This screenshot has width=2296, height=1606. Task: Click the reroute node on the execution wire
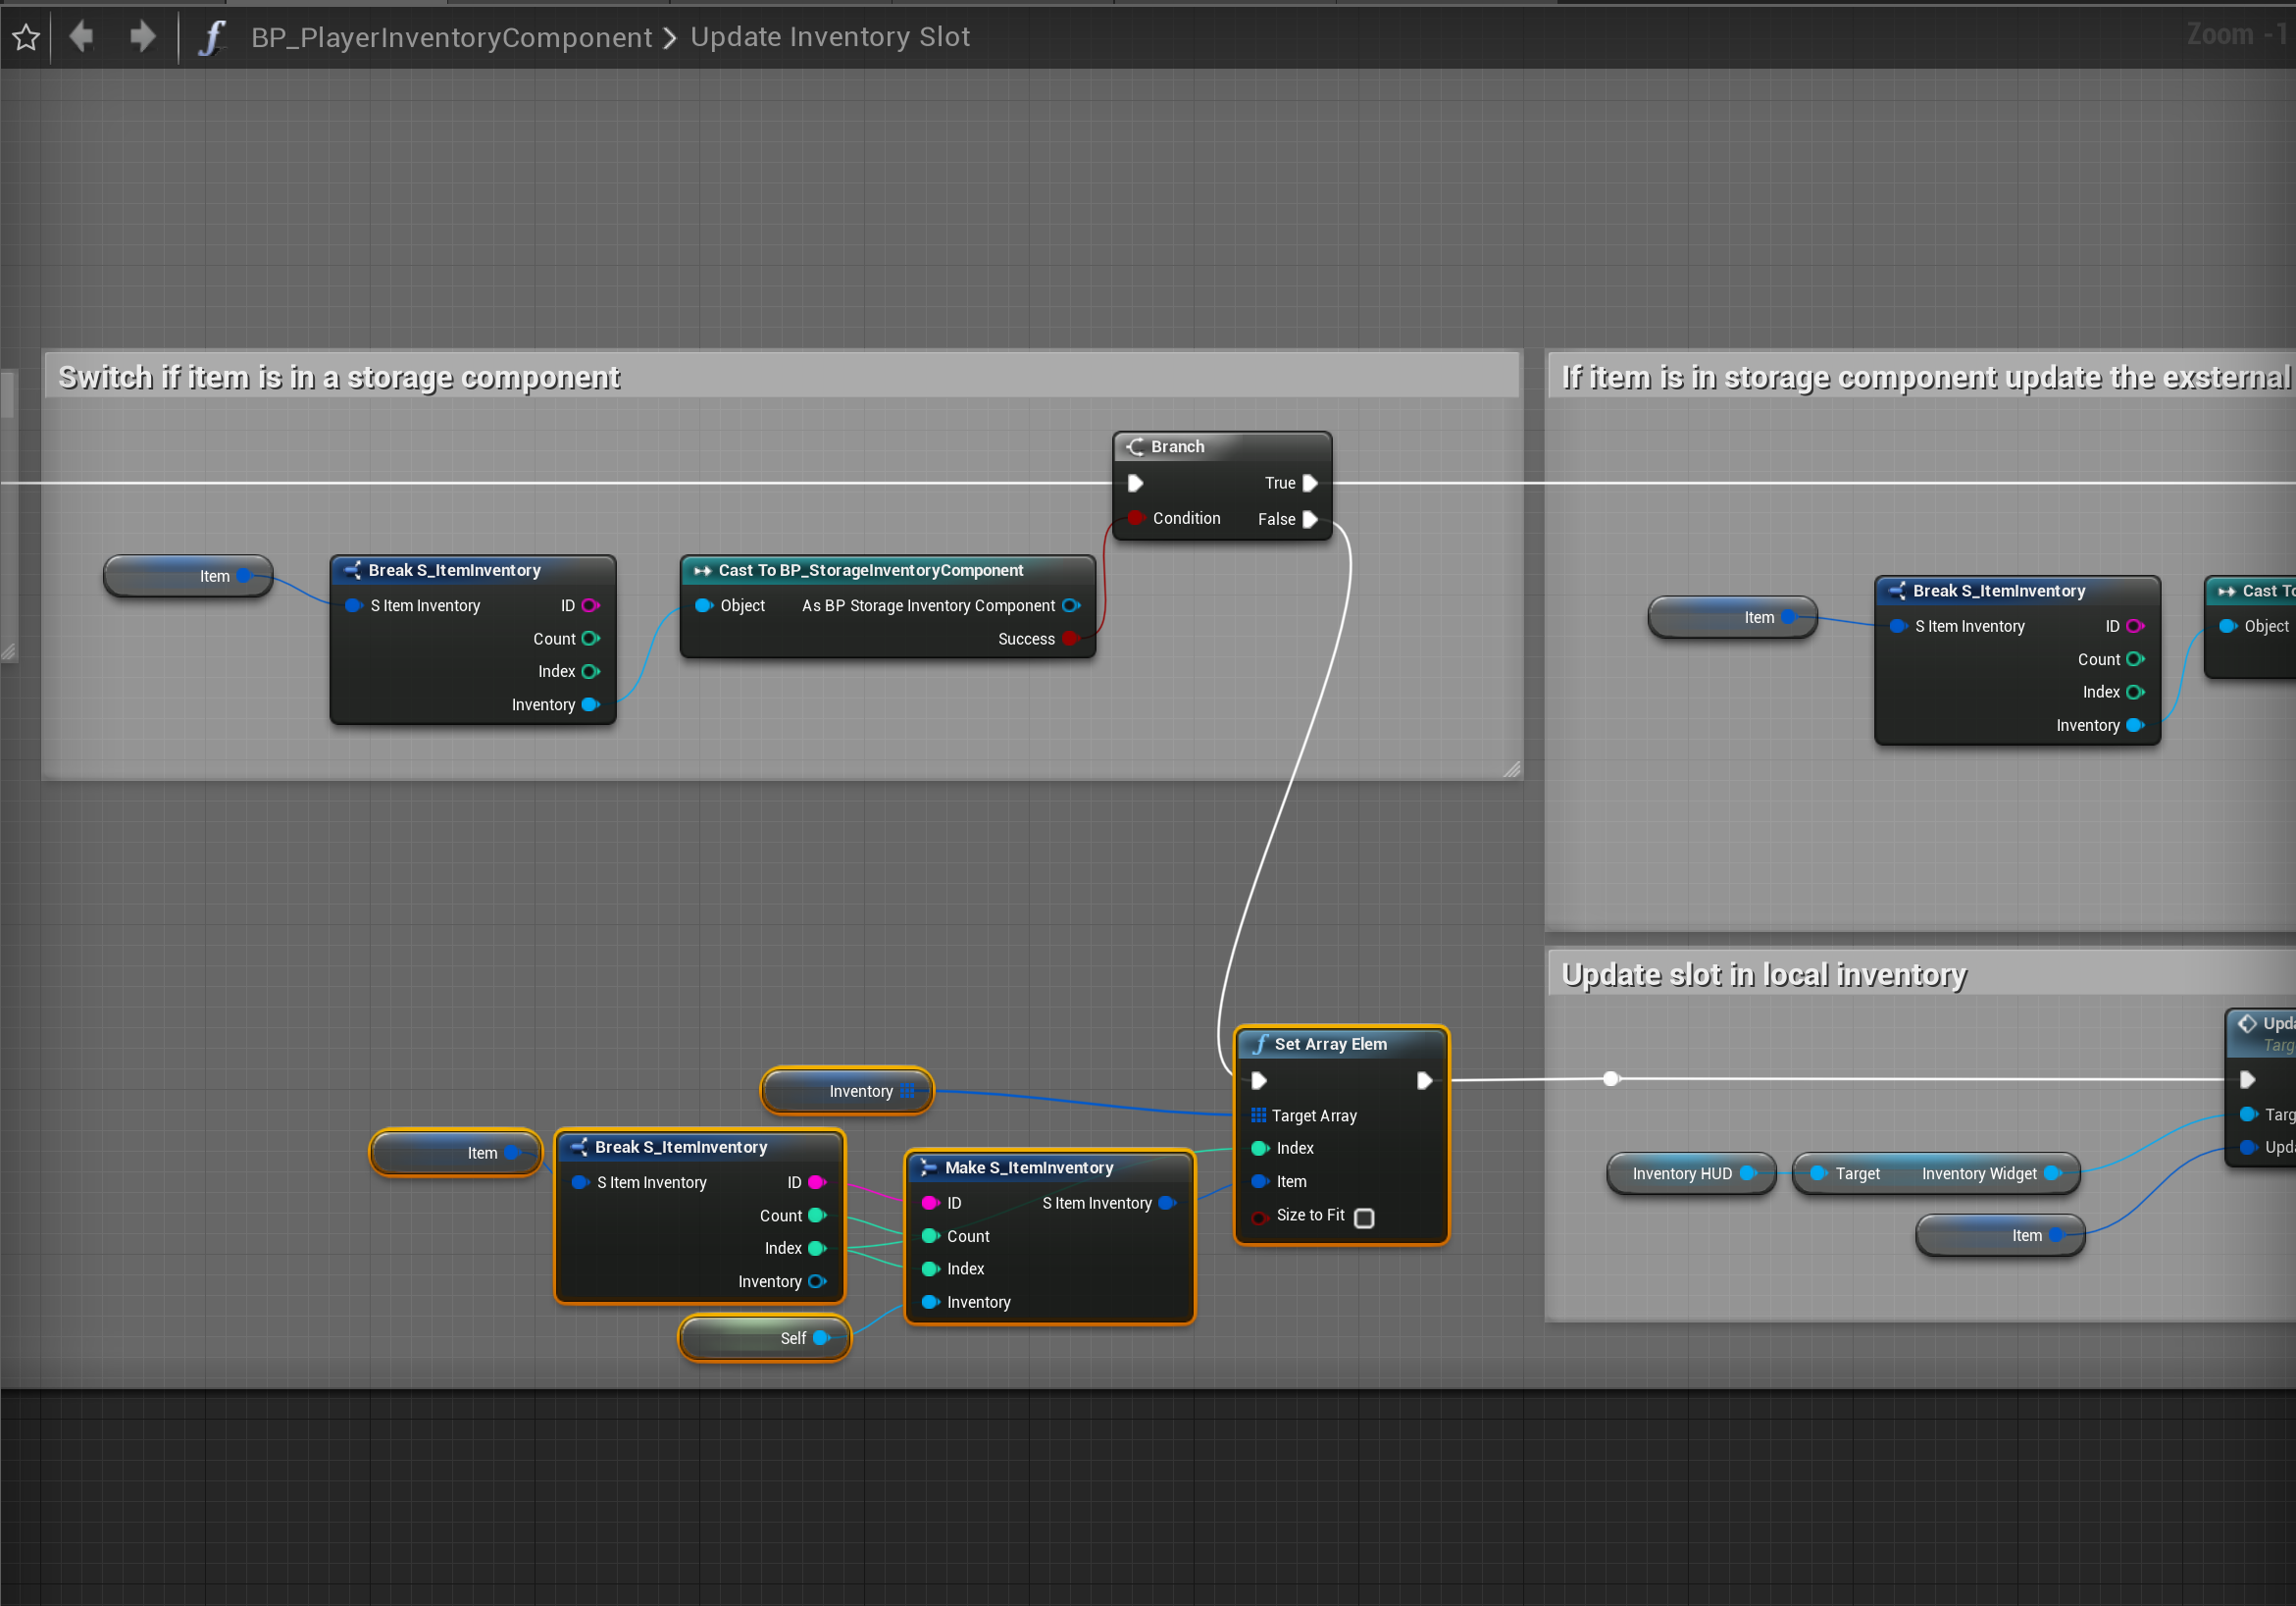pos(1611,1079)
